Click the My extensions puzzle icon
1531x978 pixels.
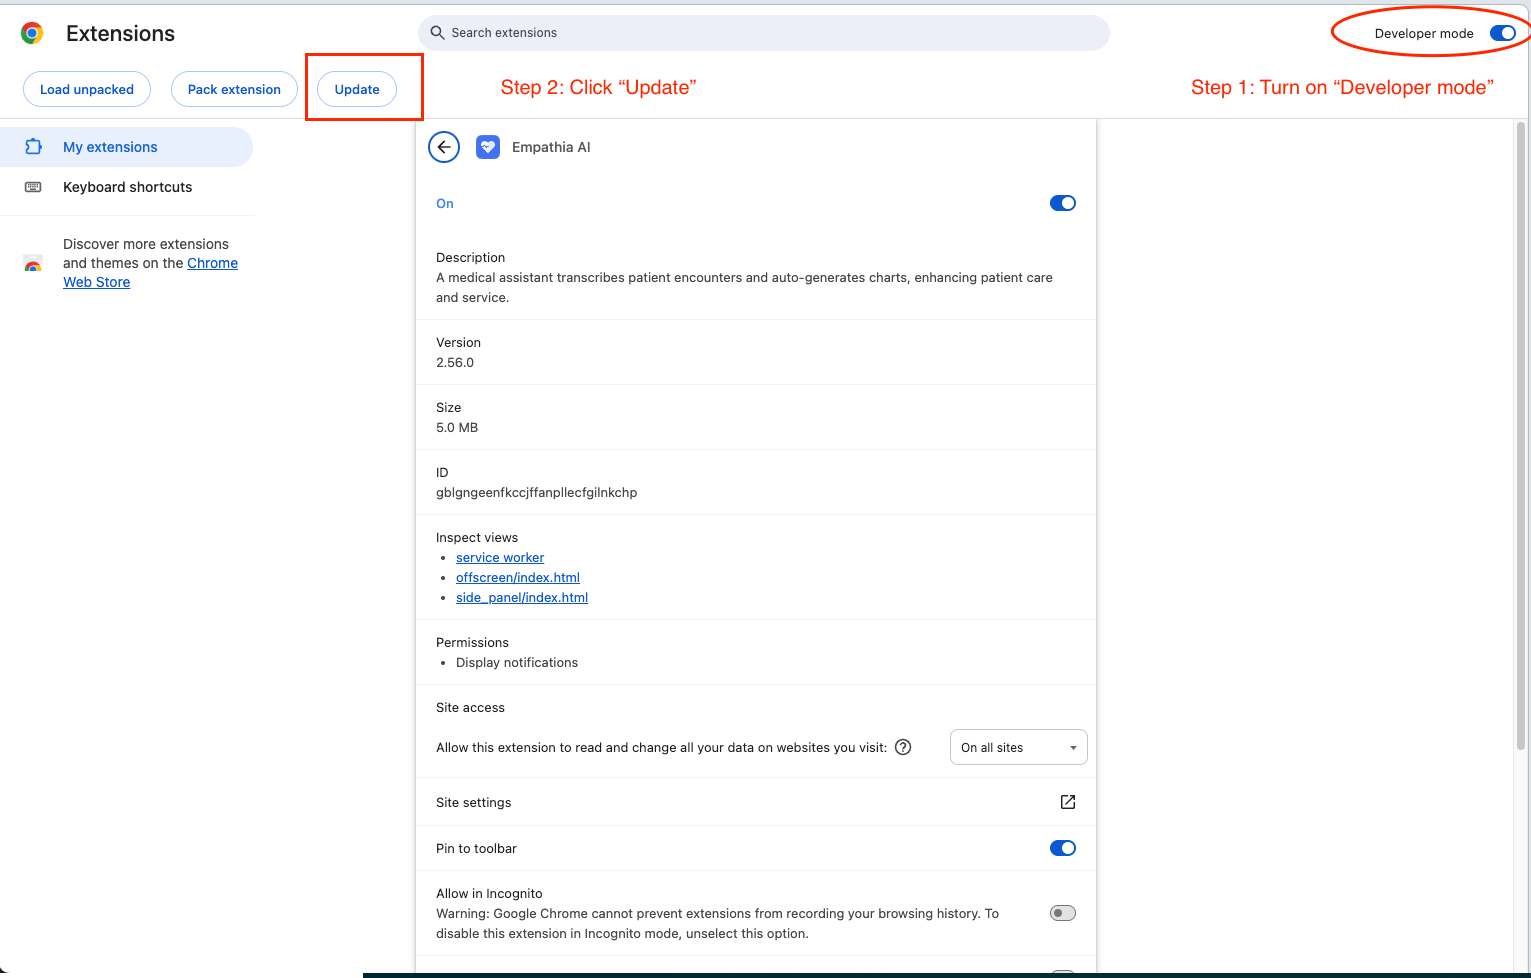[33, 147]
